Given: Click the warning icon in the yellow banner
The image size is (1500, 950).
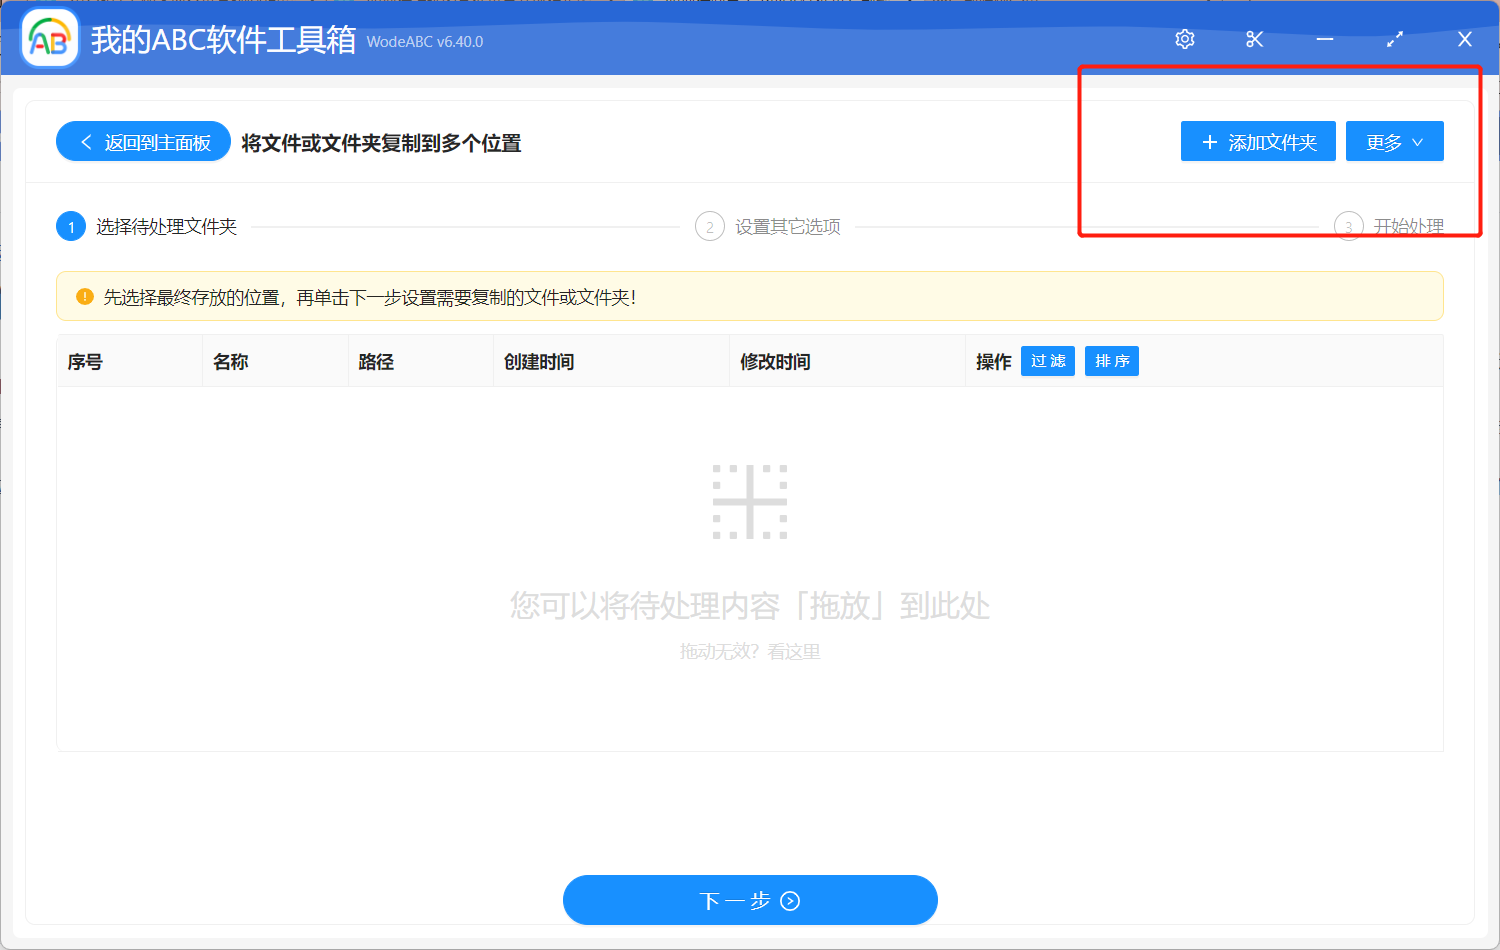Looking at the screenshot, I should [85, 296].
